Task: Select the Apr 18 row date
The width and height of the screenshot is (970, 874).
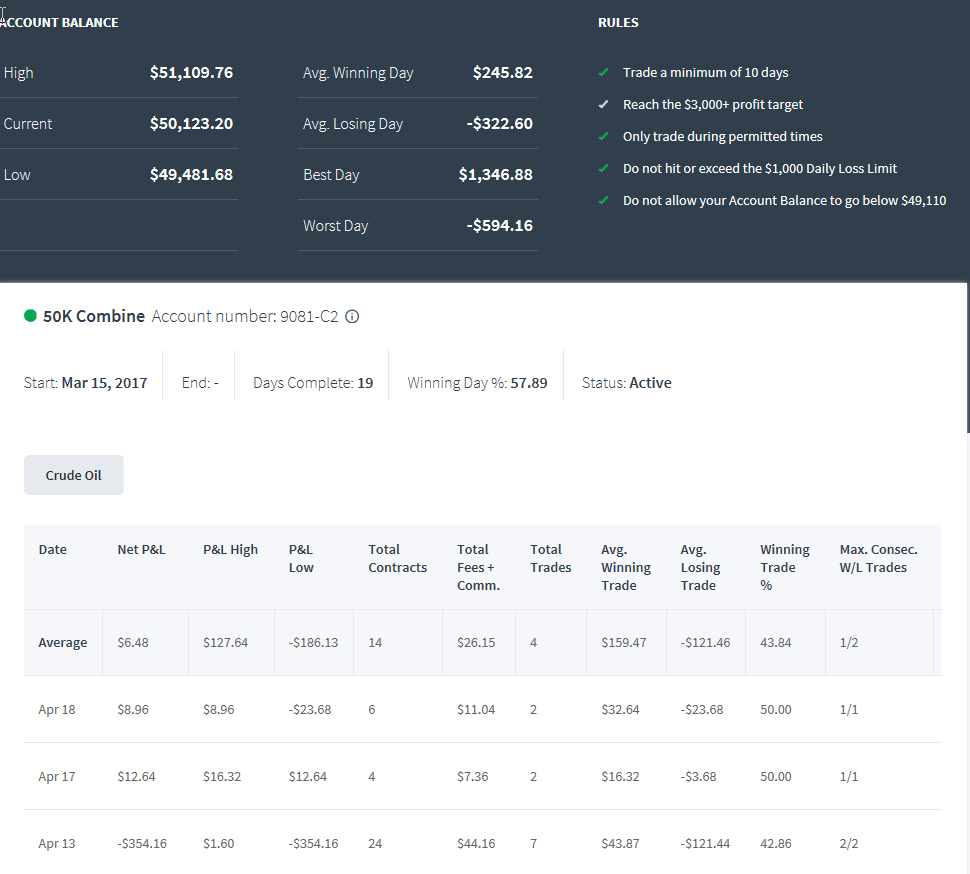Action: pyautogui.click(x=57, y=709)
